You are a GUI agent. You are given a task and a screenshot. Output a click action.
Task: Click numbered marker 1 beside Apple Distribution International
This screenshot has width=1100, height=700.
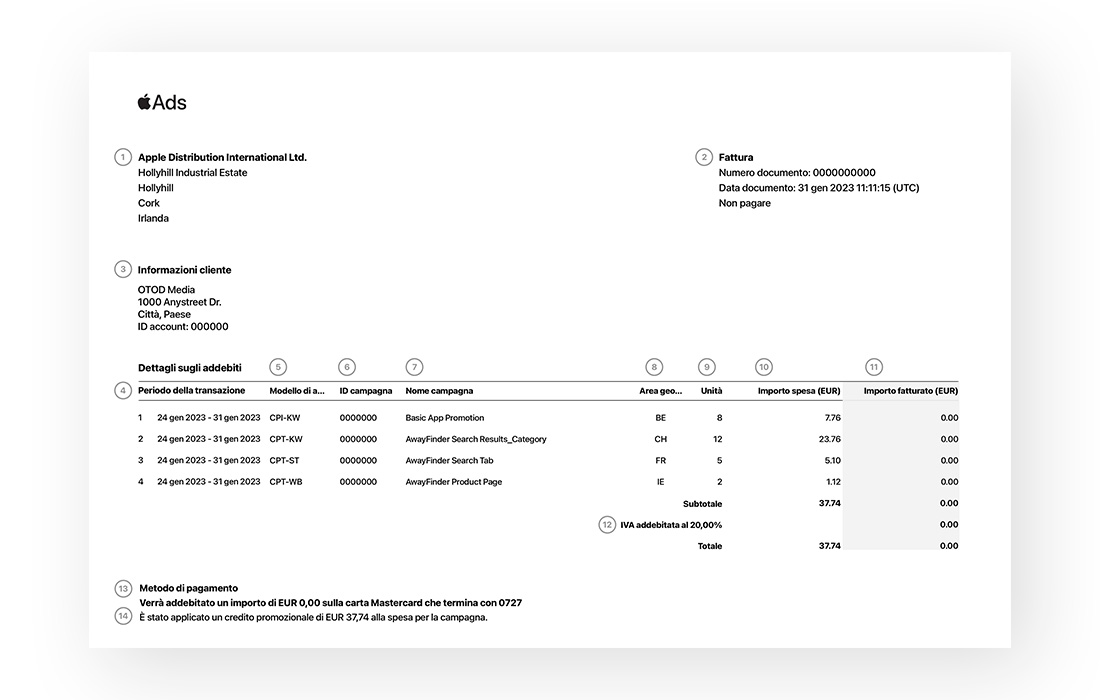click(x=123, y=157)
